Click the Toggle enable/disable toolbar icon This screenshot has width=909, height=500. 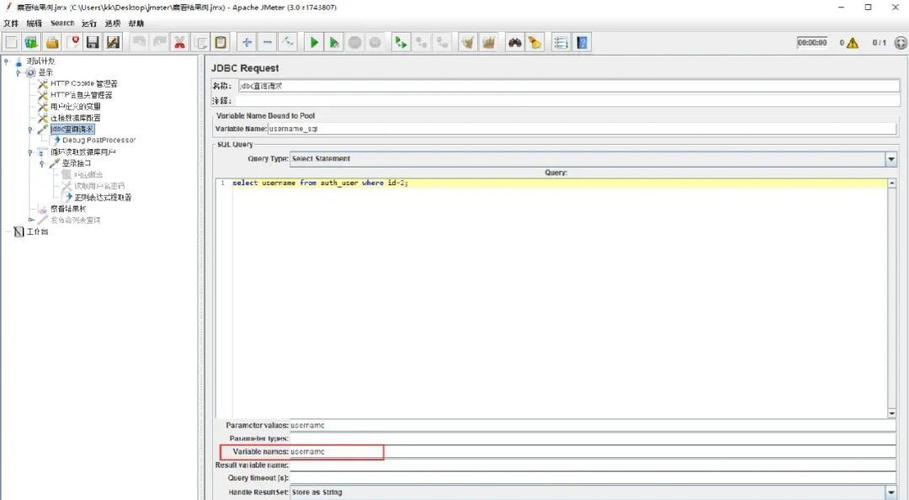coord(288,42)
